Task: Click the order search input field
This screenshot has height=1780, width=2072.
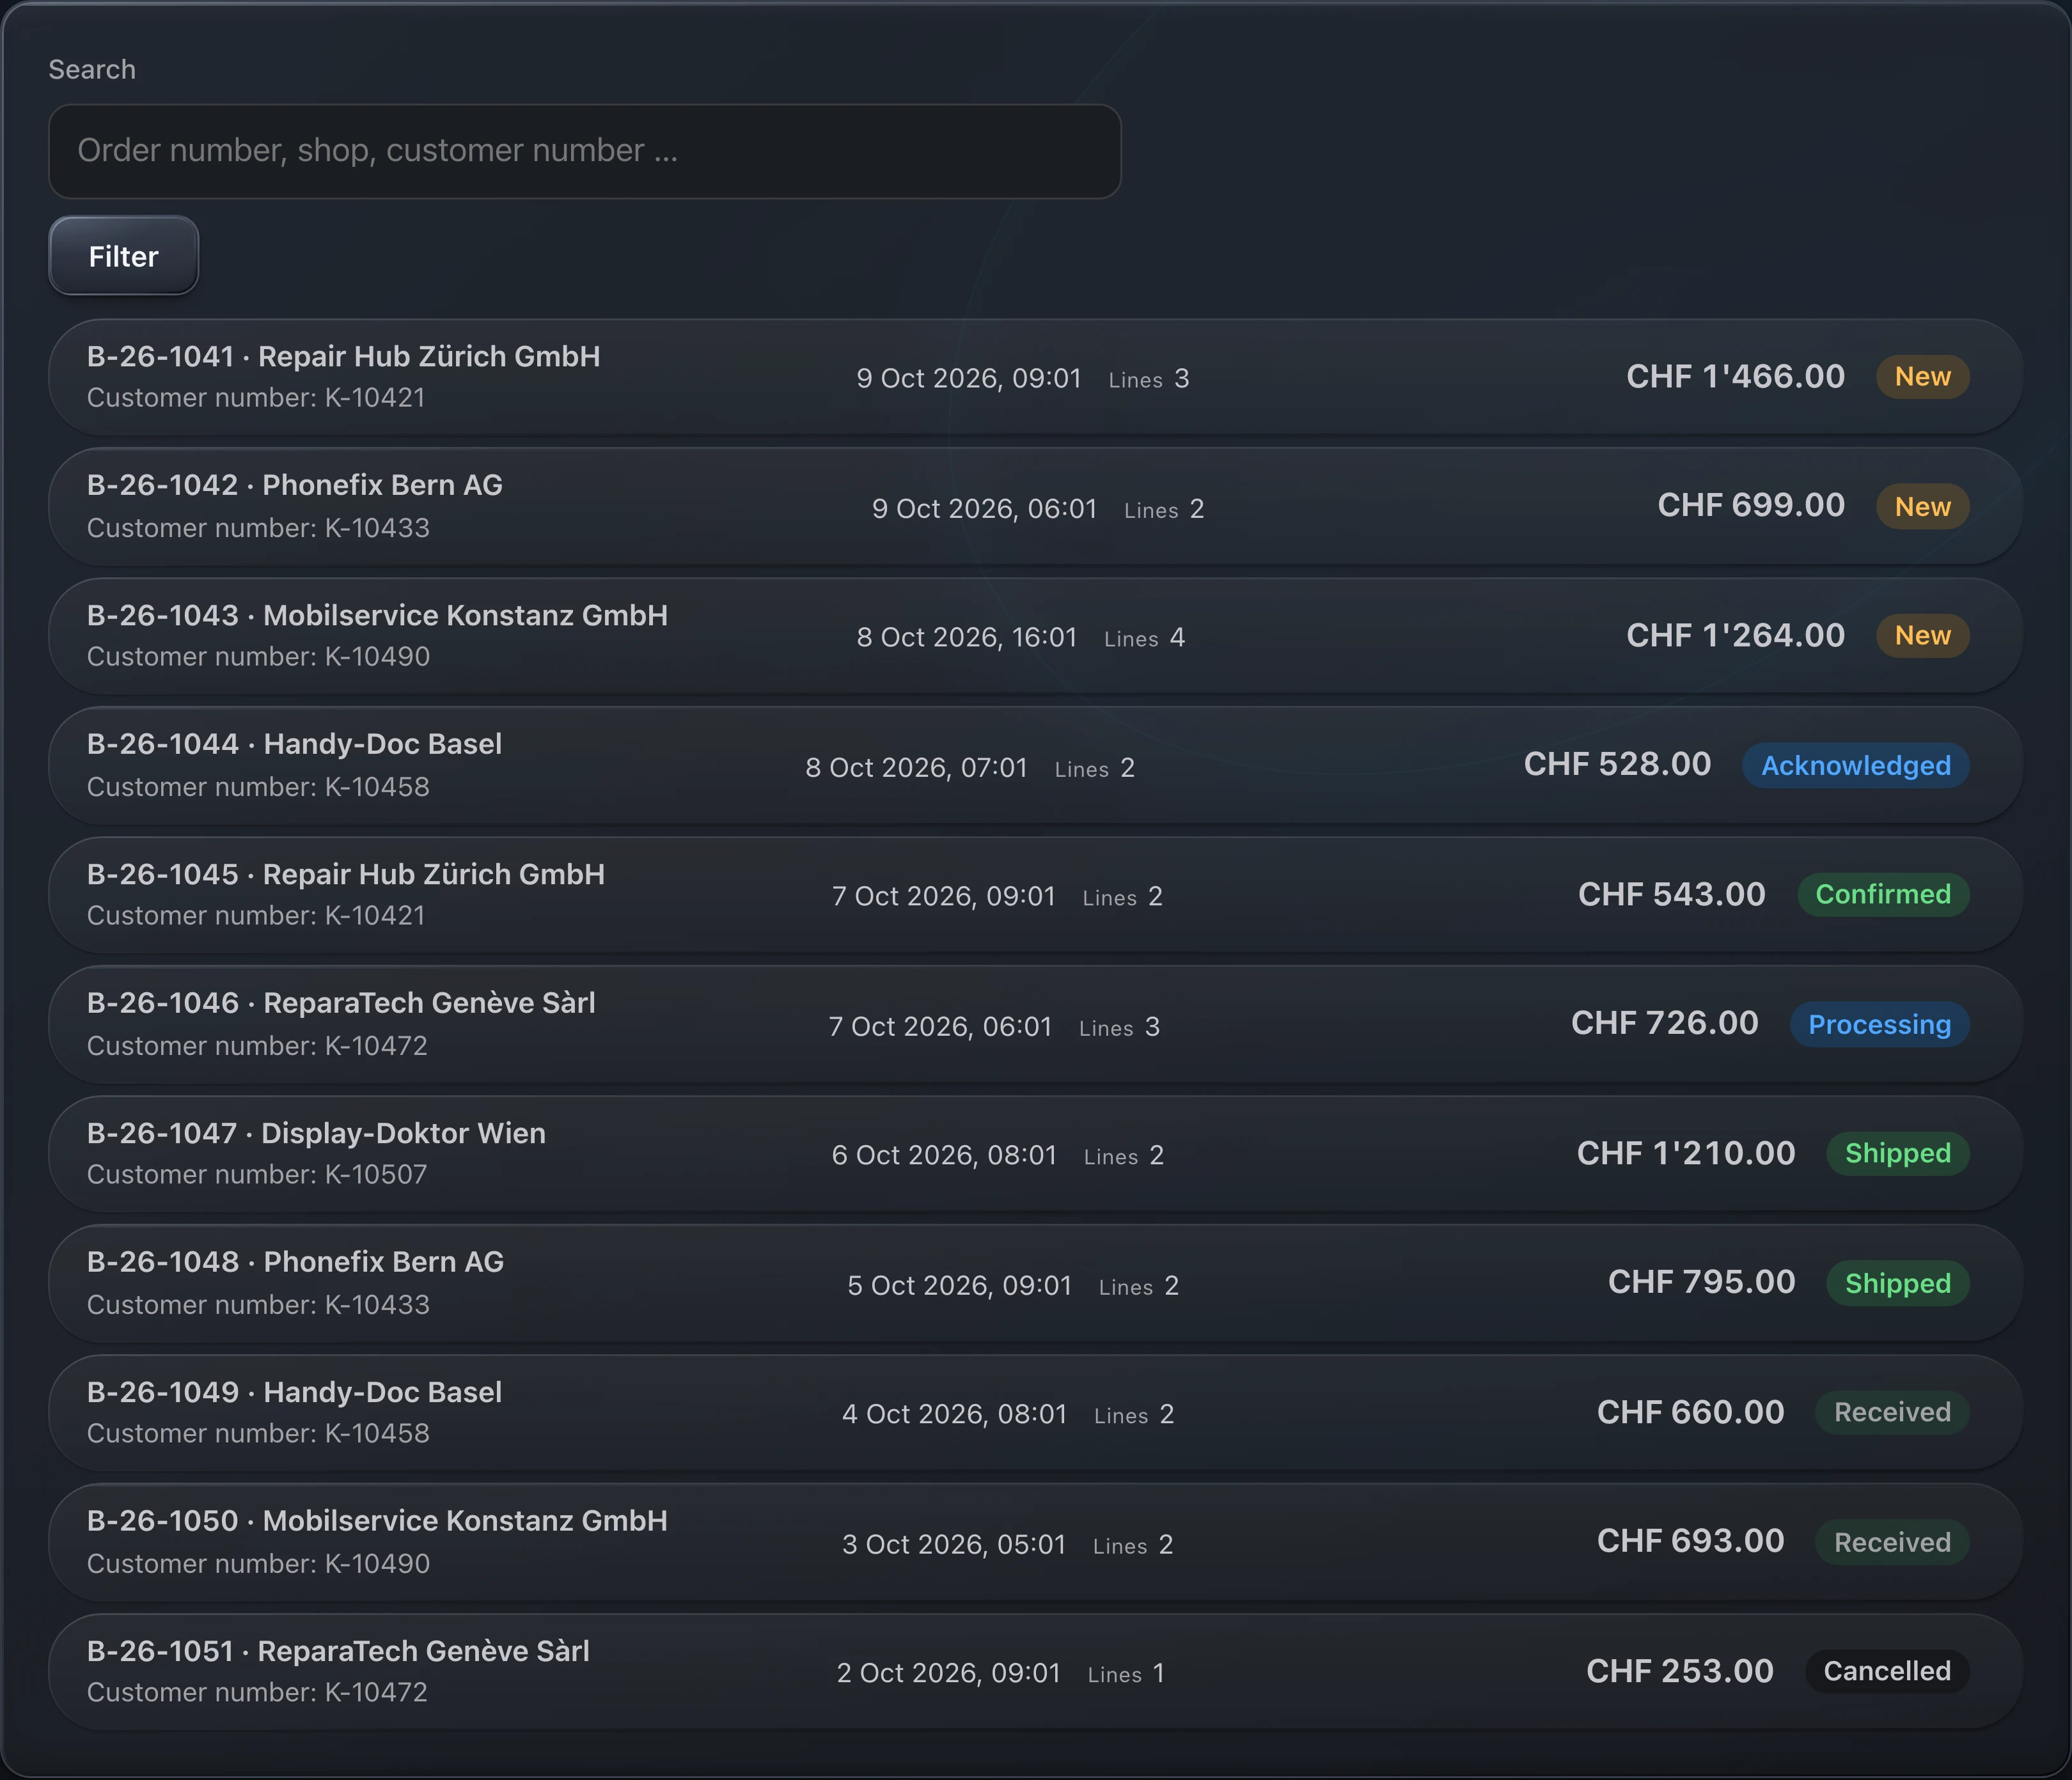Action: click(x=584, y=151)
